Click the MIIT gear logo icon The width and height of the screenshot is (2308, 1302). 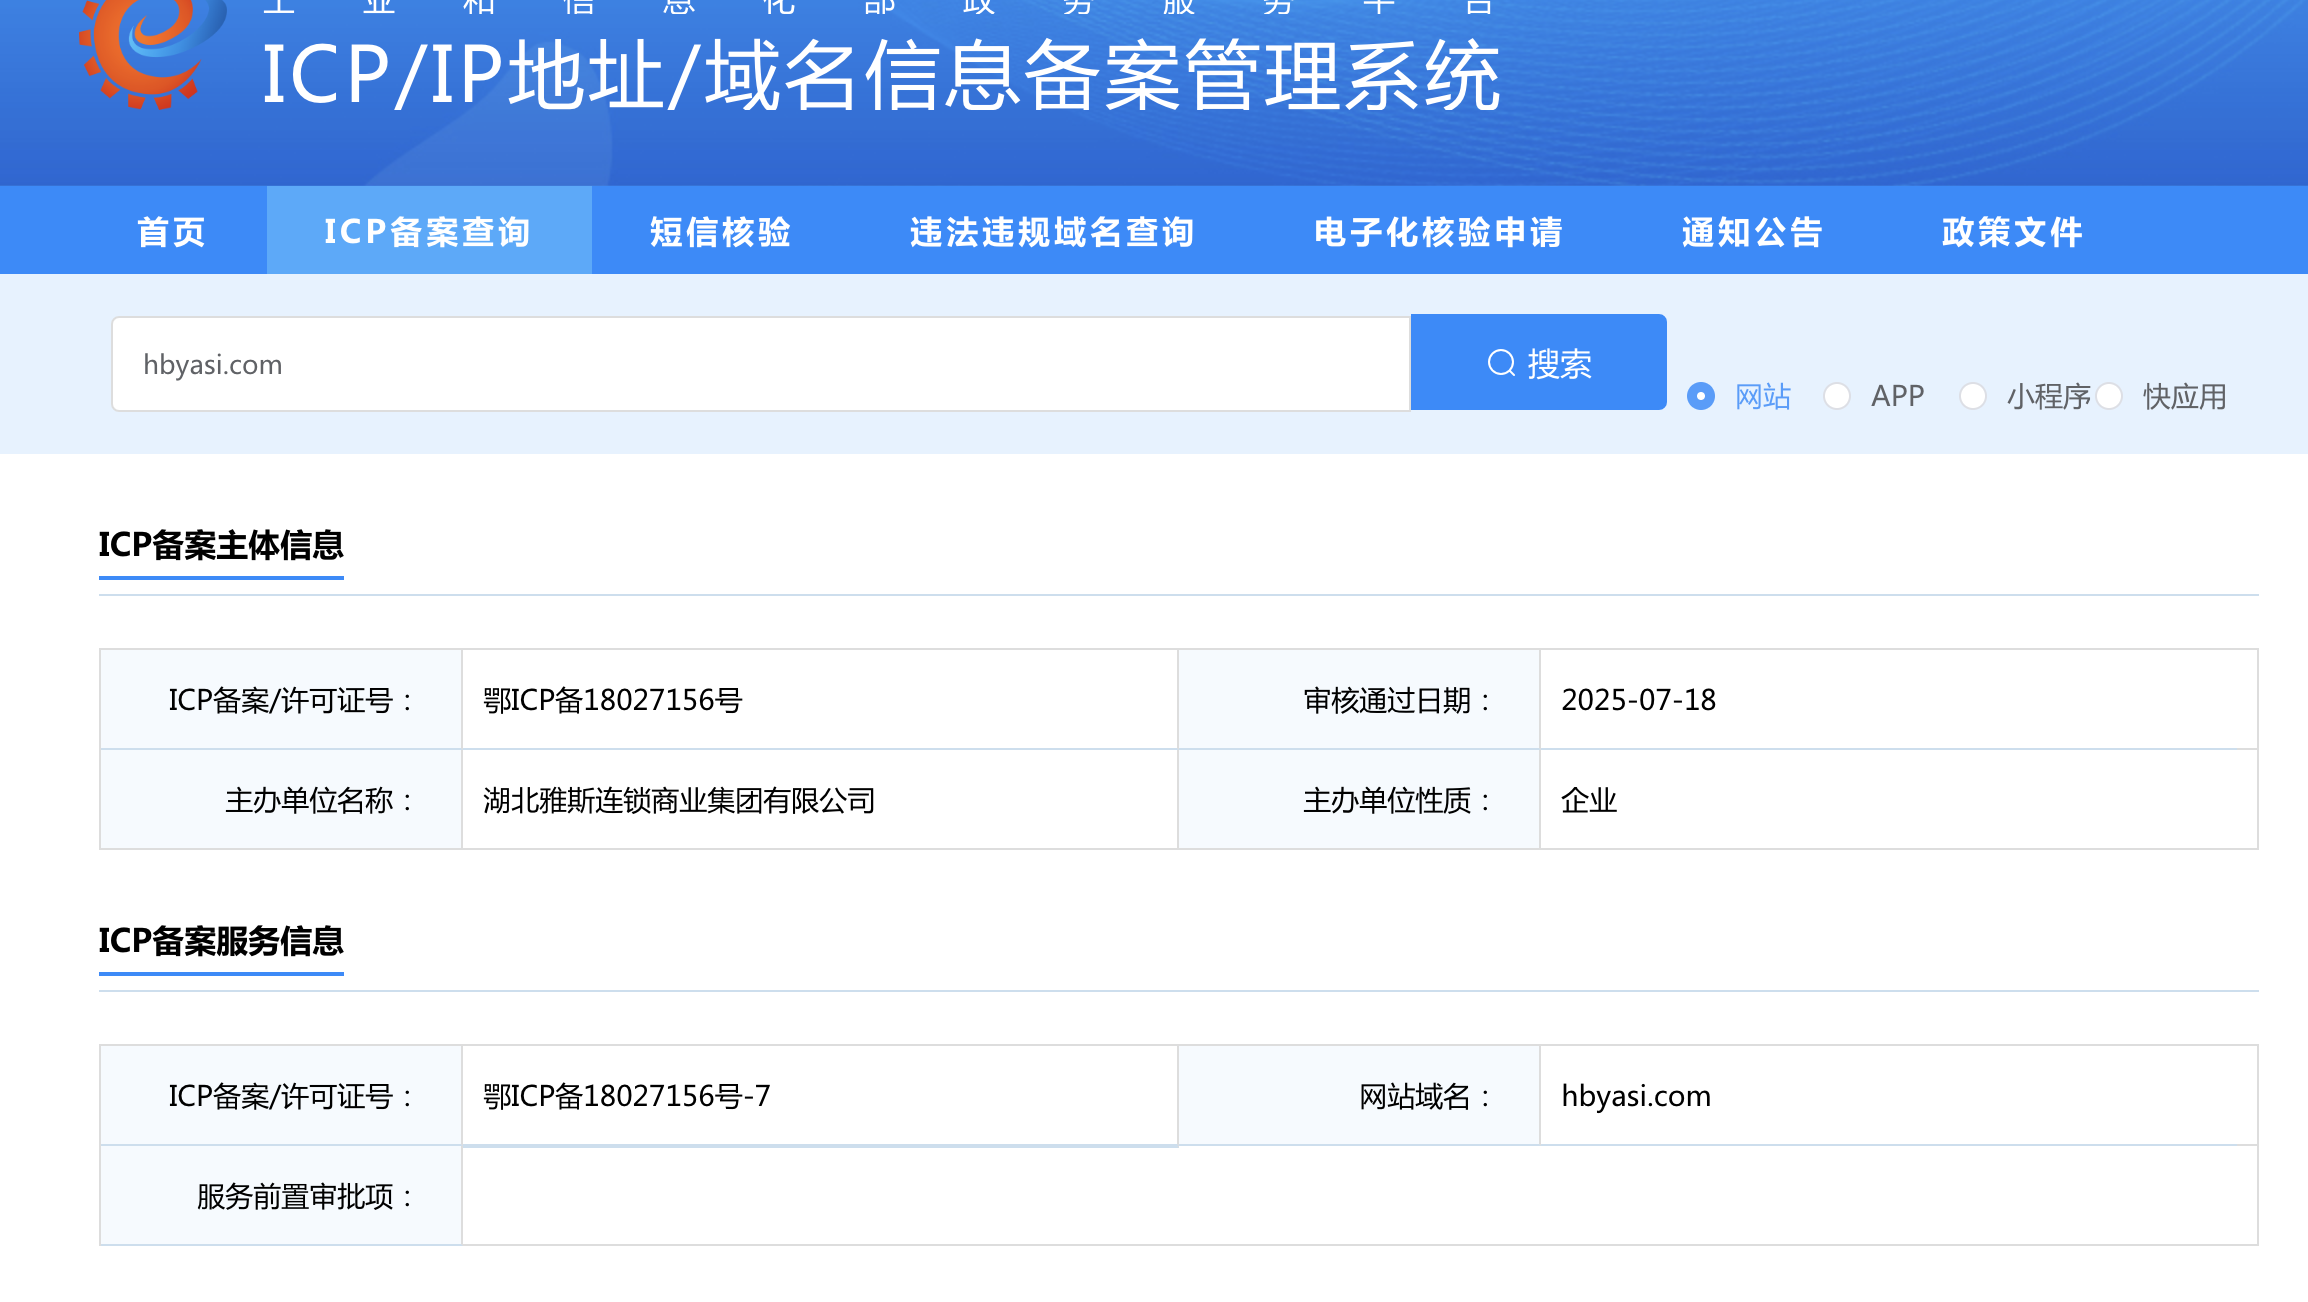click(x=150, y=50)
